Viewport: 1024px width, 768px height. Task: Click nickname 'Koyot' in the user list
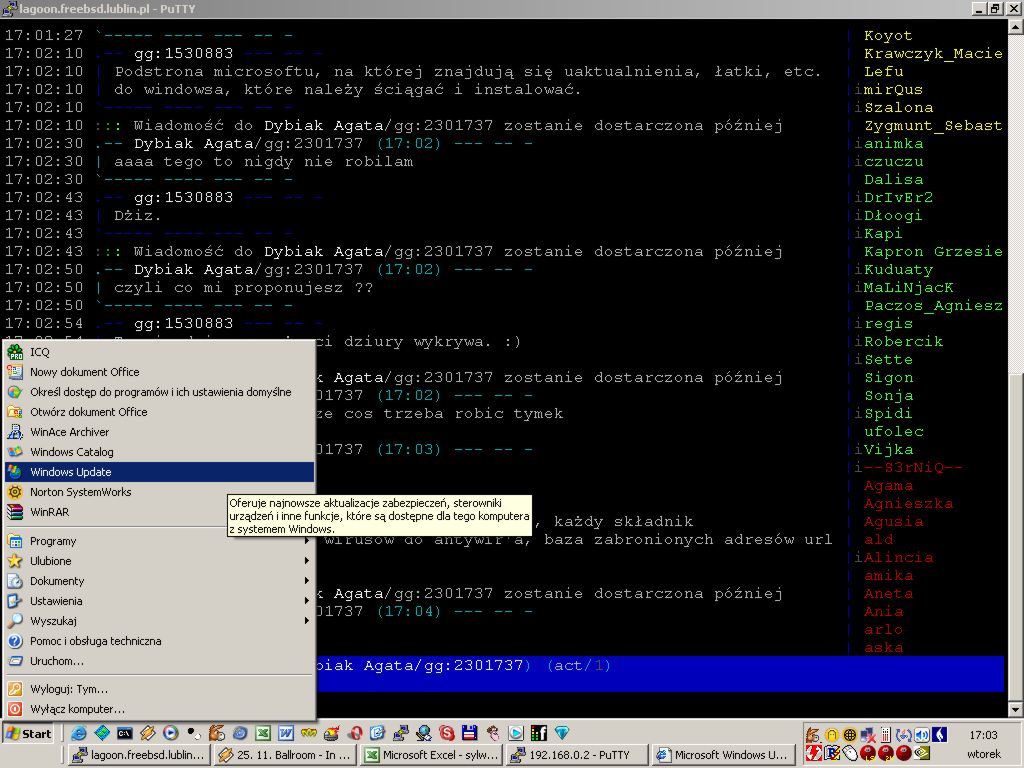tap(888, 36)
